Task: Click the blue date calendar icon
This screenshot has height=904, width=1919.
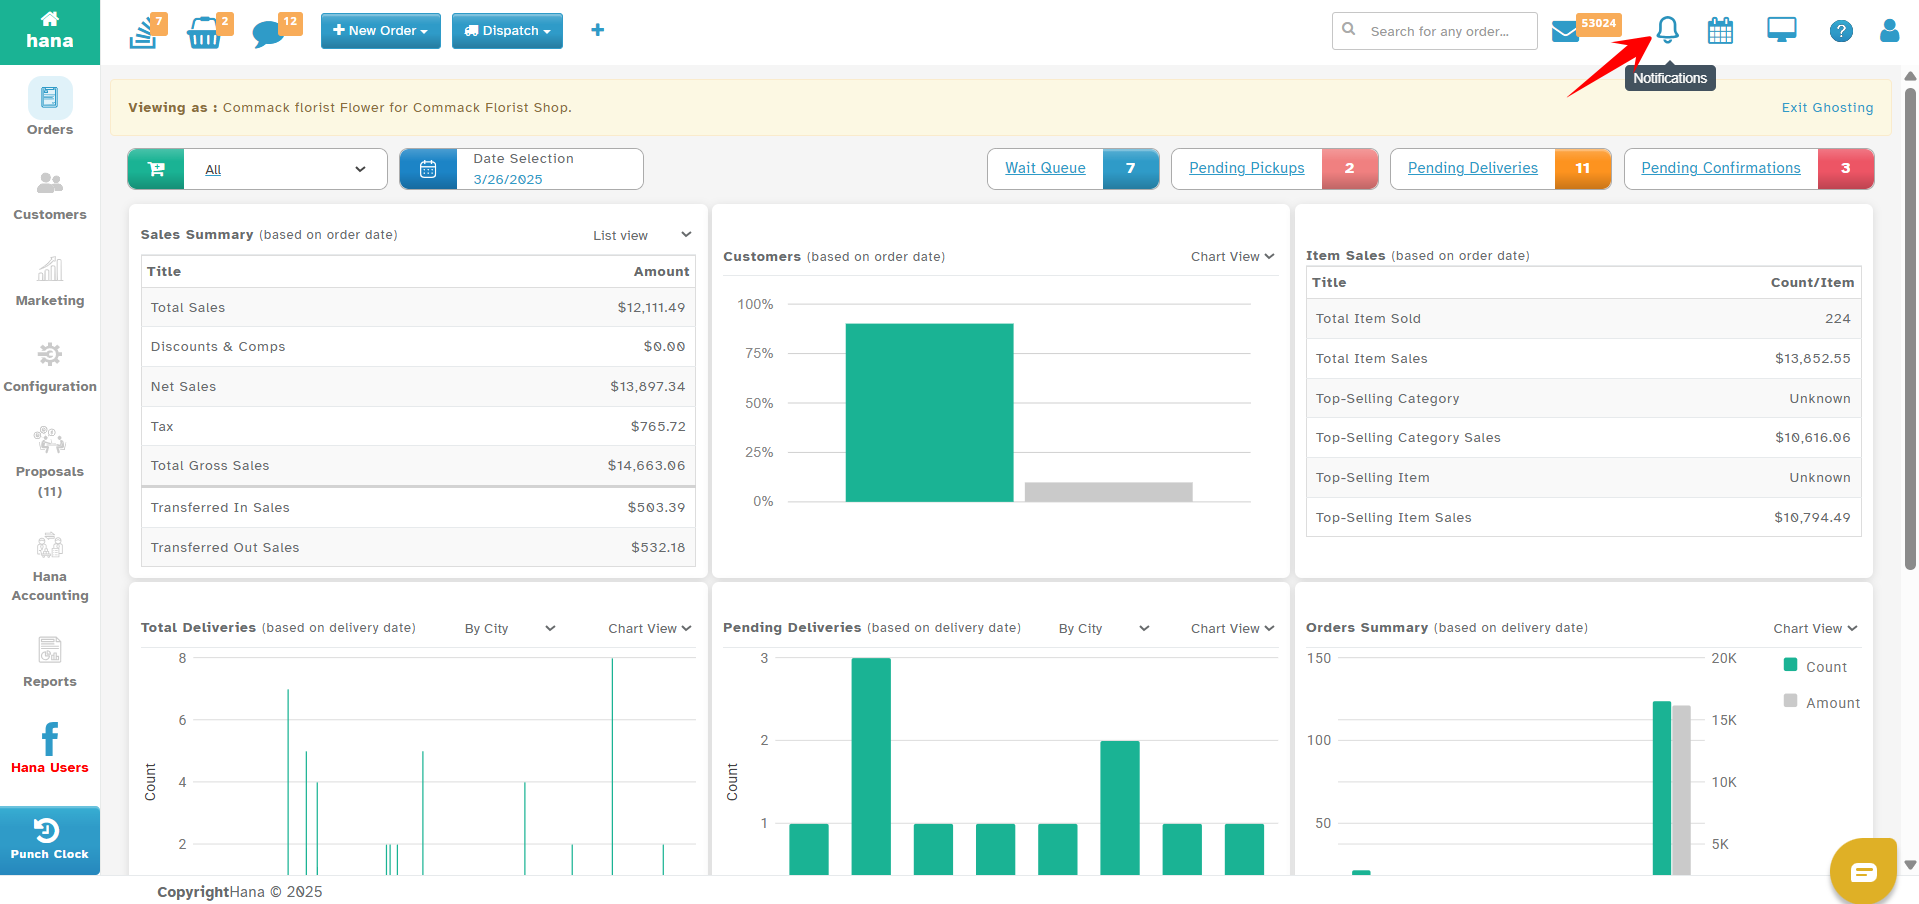Action: 428,169
